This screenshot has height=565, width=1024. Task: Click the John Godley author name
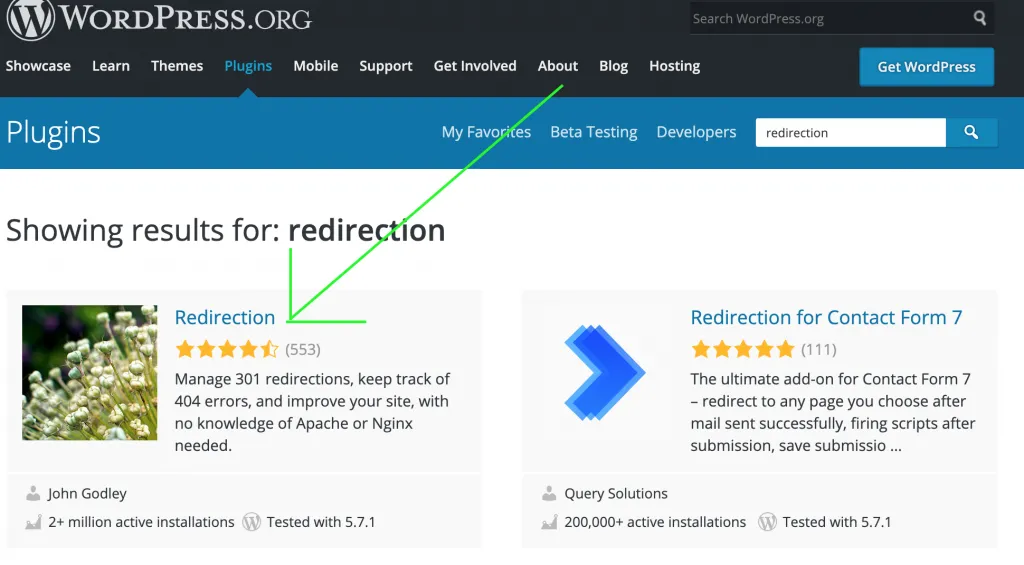coord(88,494)
